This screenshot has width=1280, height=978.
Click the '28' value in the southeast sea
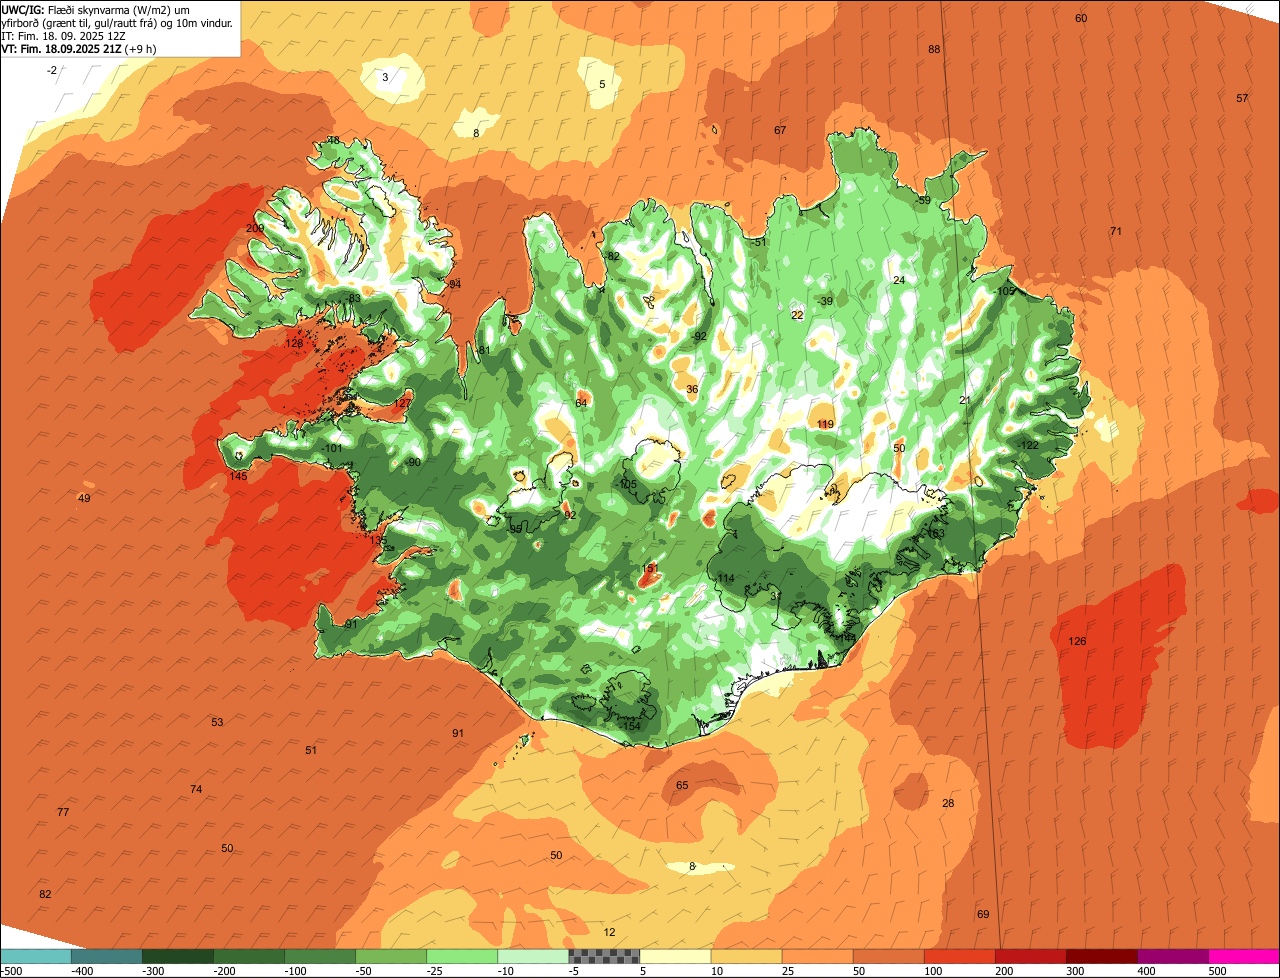(948, 804)
